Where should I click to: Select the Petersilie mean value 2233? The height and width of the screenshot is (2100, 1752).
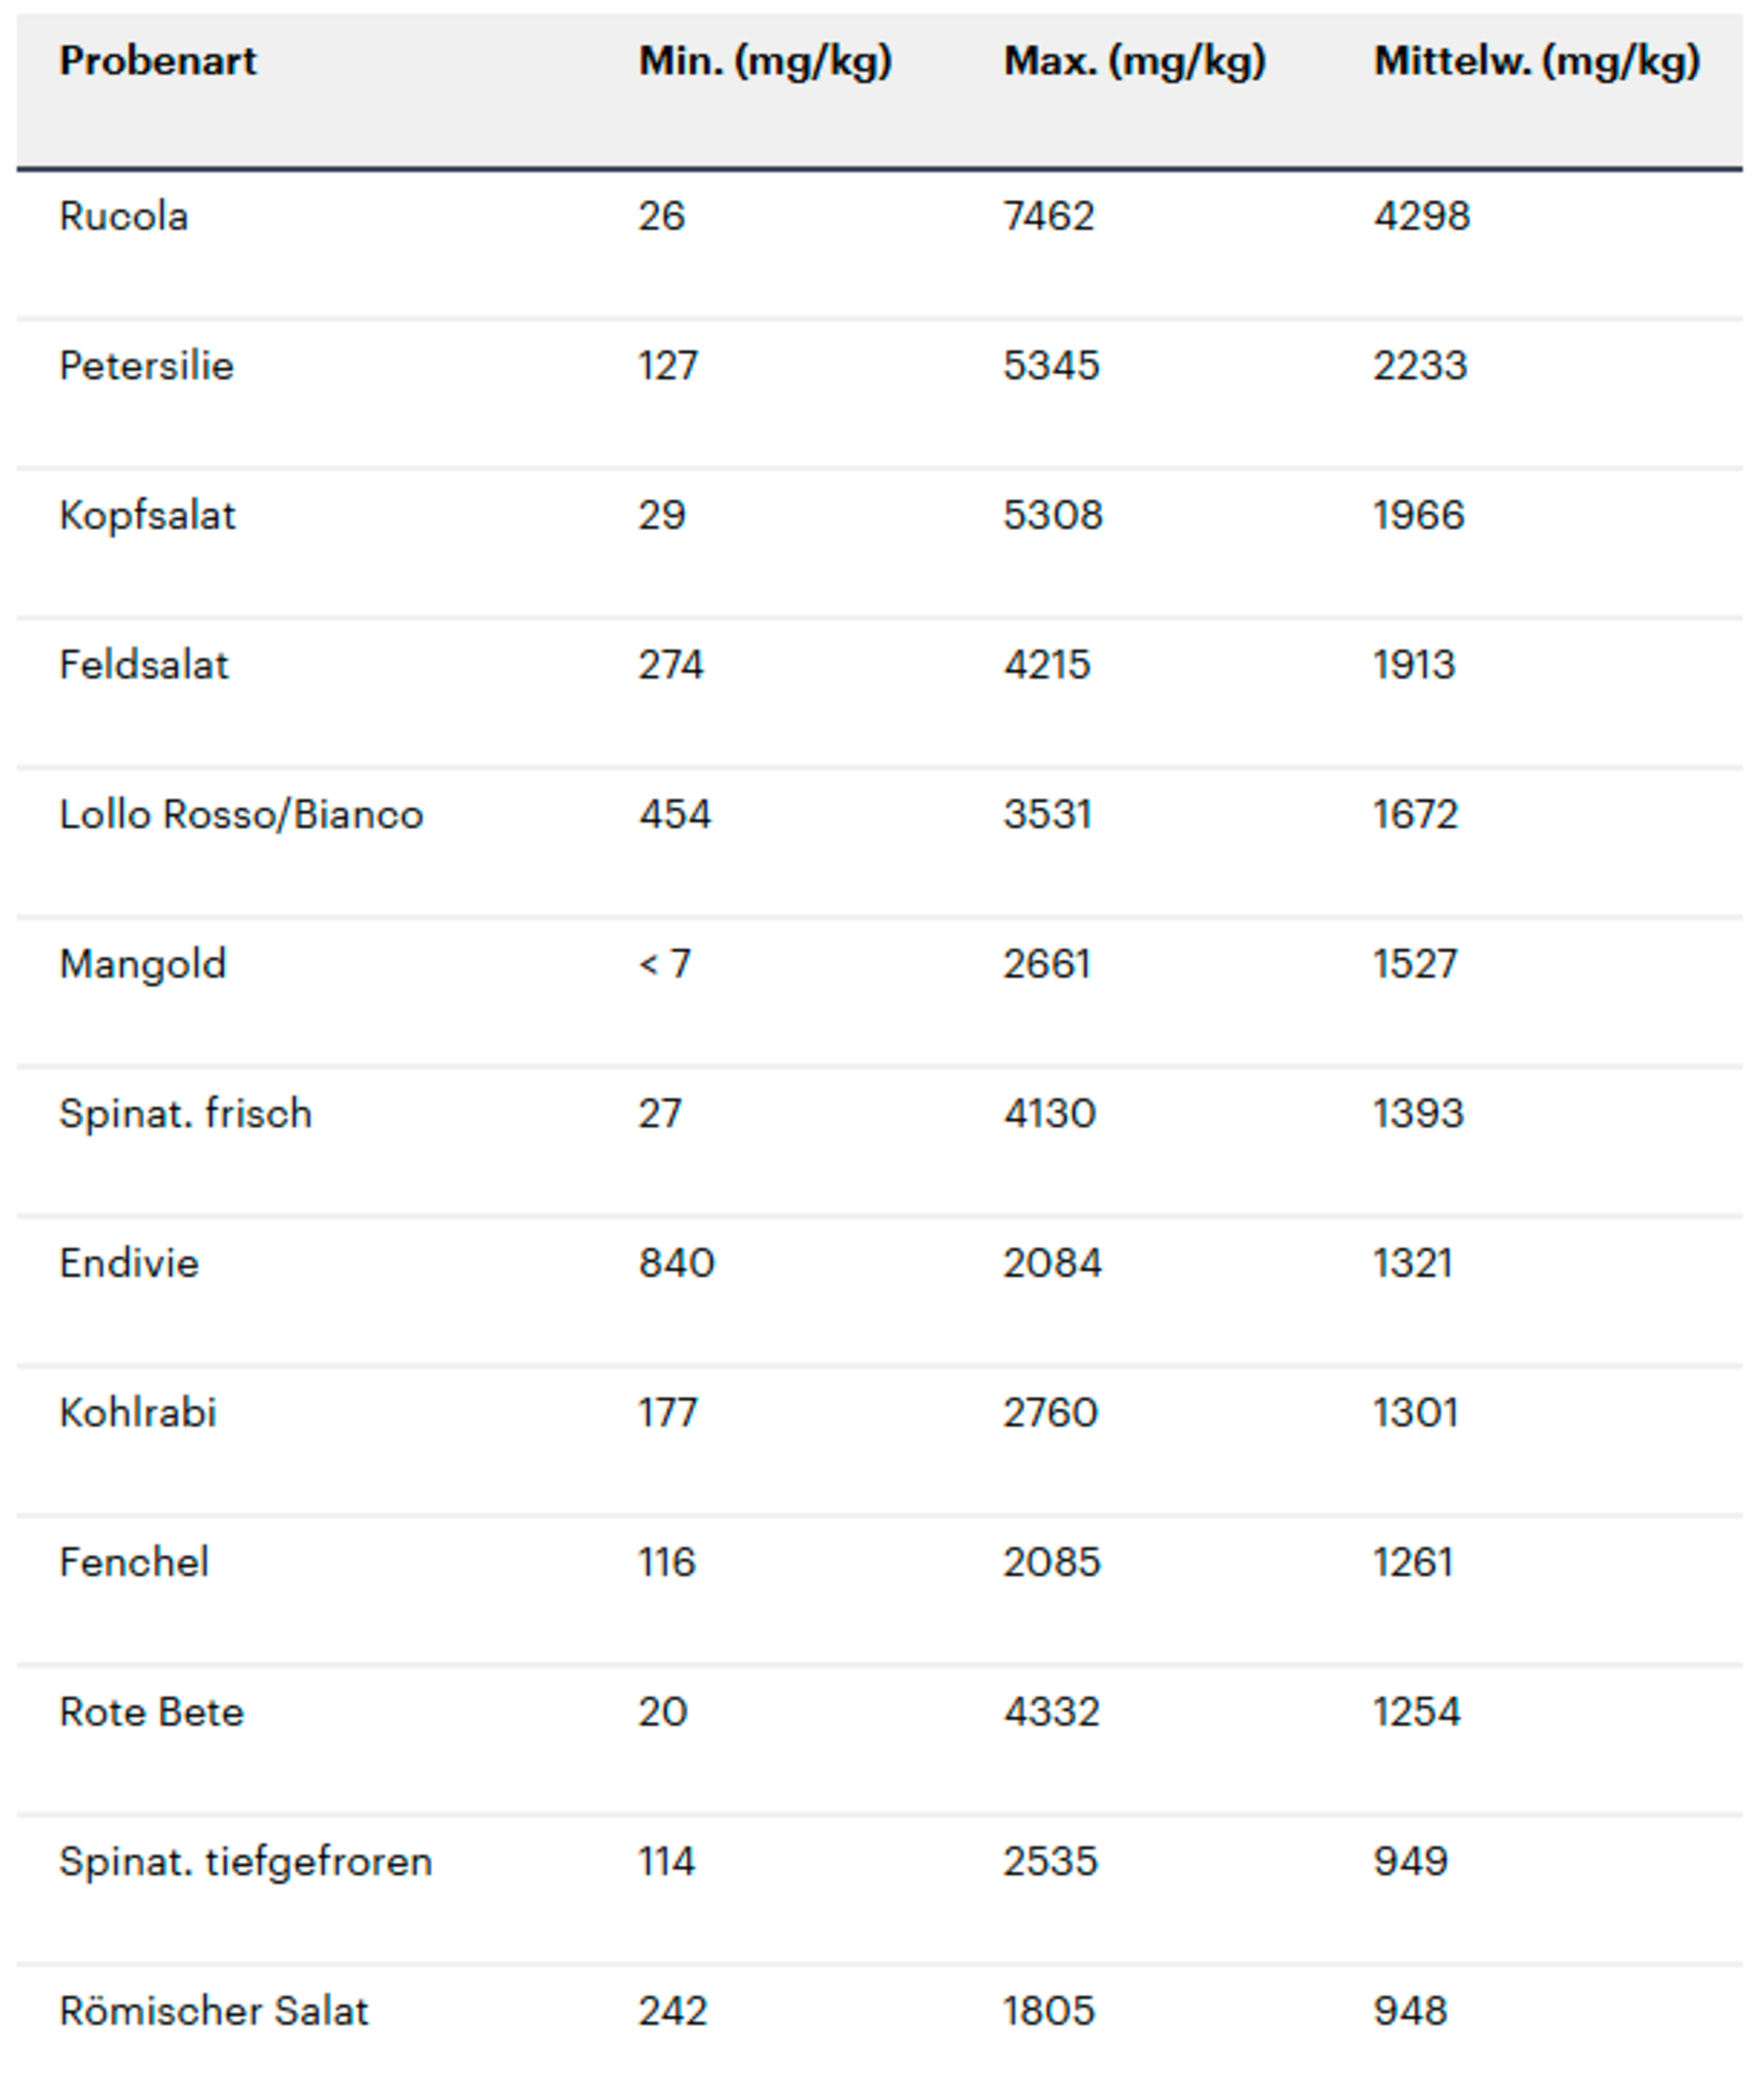[1420, 366]
